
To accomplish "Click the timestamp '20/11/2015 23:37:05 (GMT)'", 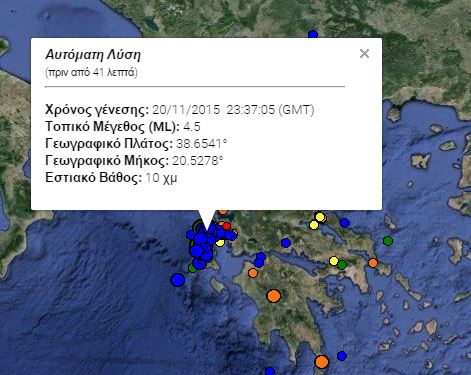I will 233,110.
